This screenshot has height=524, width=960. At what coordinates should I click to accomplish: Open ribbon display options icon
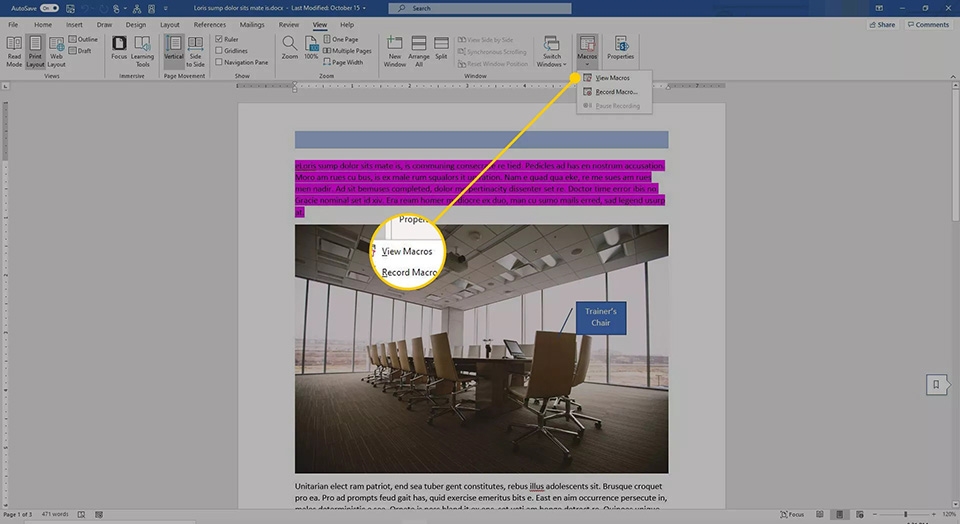[879, 9]
